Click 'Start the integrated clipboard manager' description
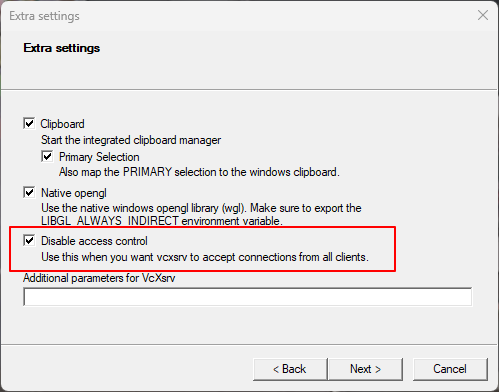The image size is (499, 392). point(131,140)
